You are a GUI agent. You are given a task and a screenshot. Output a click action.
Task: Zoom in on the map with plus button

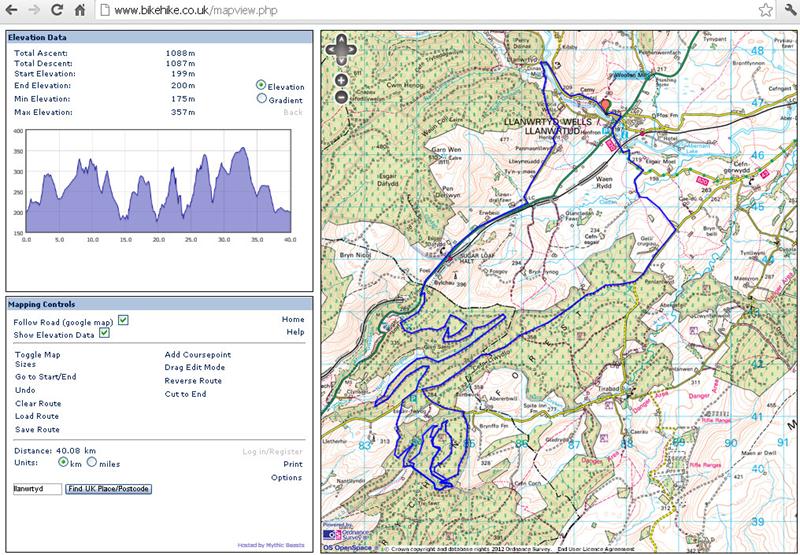pos(342,80)
